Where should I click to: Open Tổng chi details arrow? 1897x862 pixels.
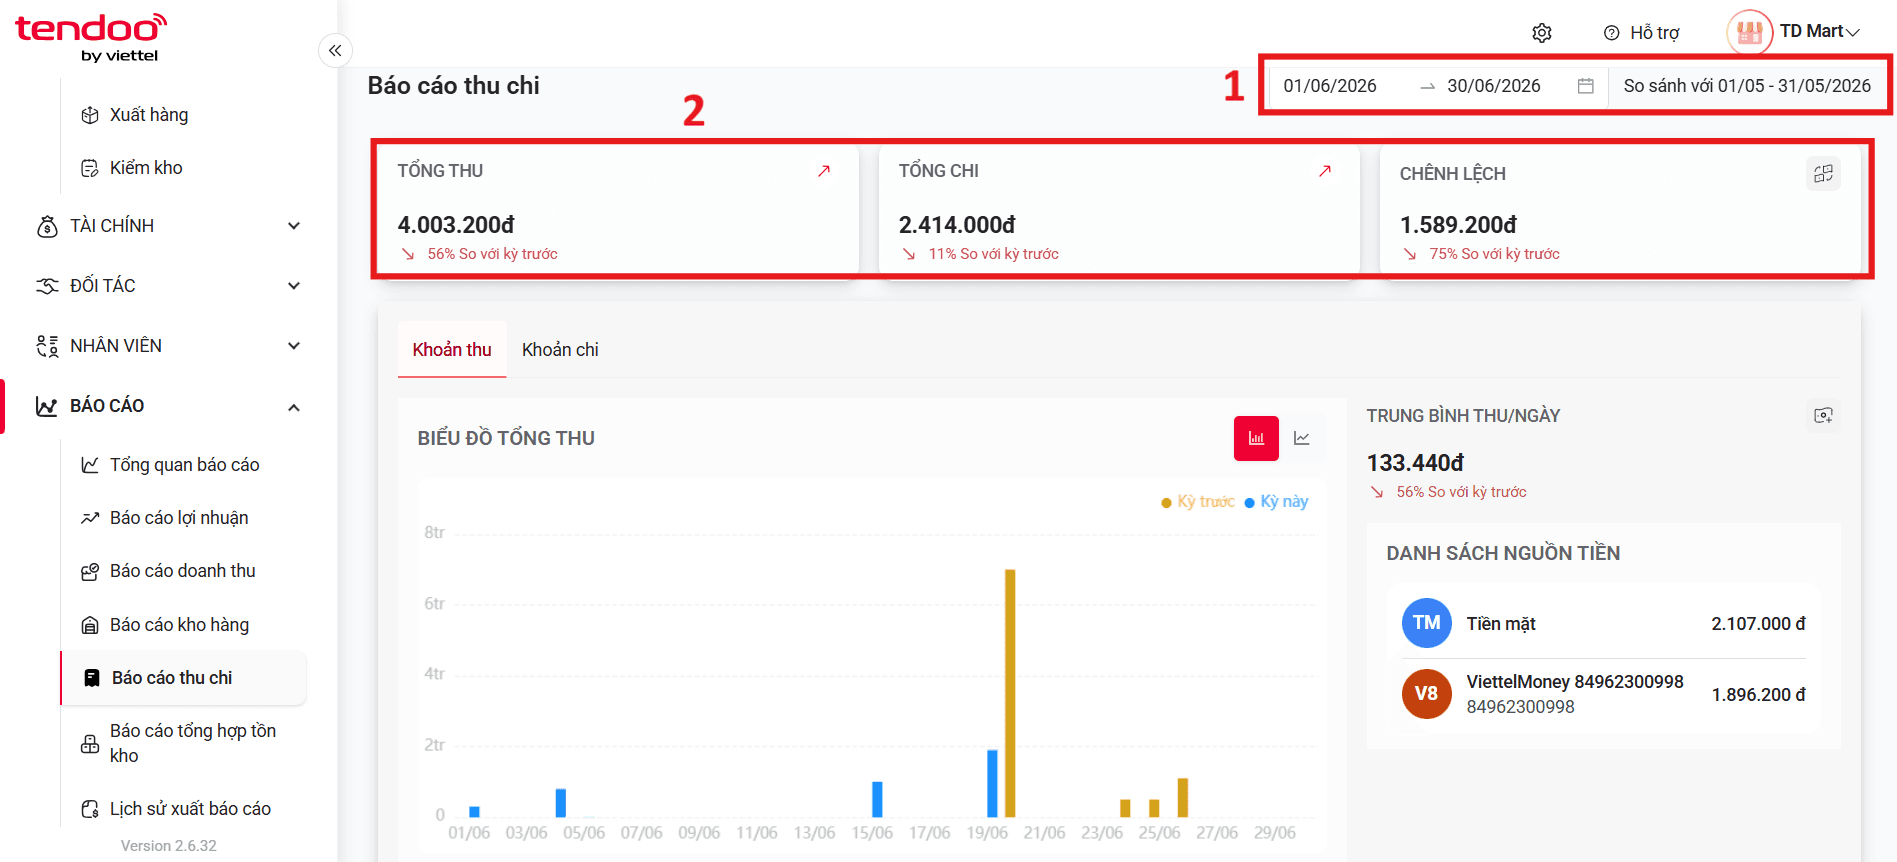(1325, 171)
